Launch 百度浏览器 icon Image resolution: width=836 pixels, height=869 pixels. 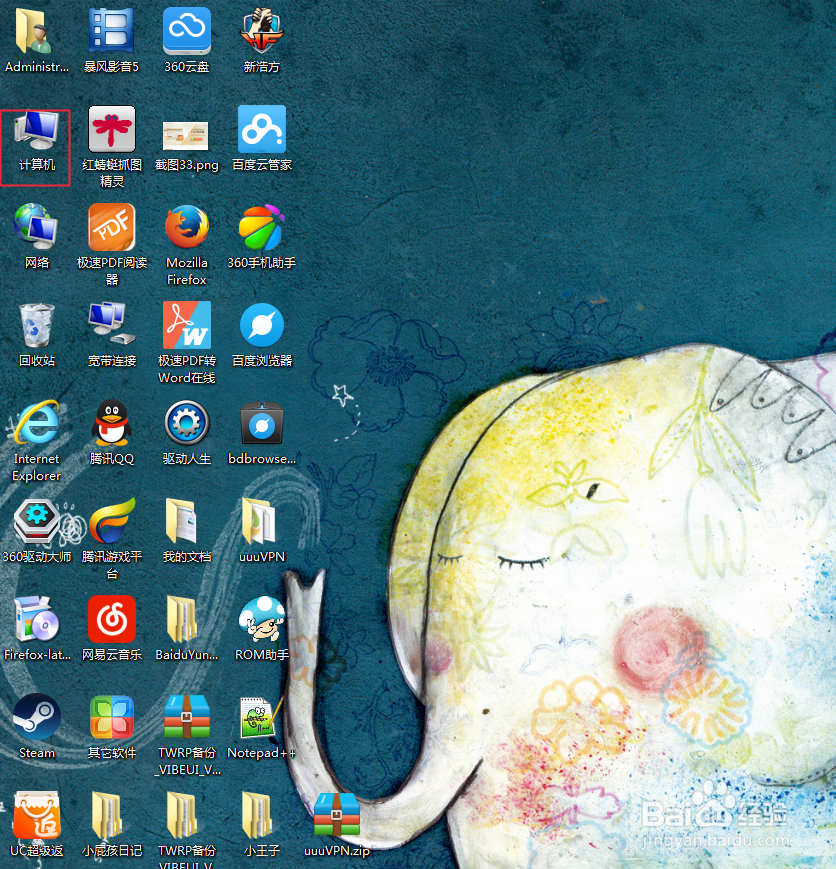[x=262, y=325]
